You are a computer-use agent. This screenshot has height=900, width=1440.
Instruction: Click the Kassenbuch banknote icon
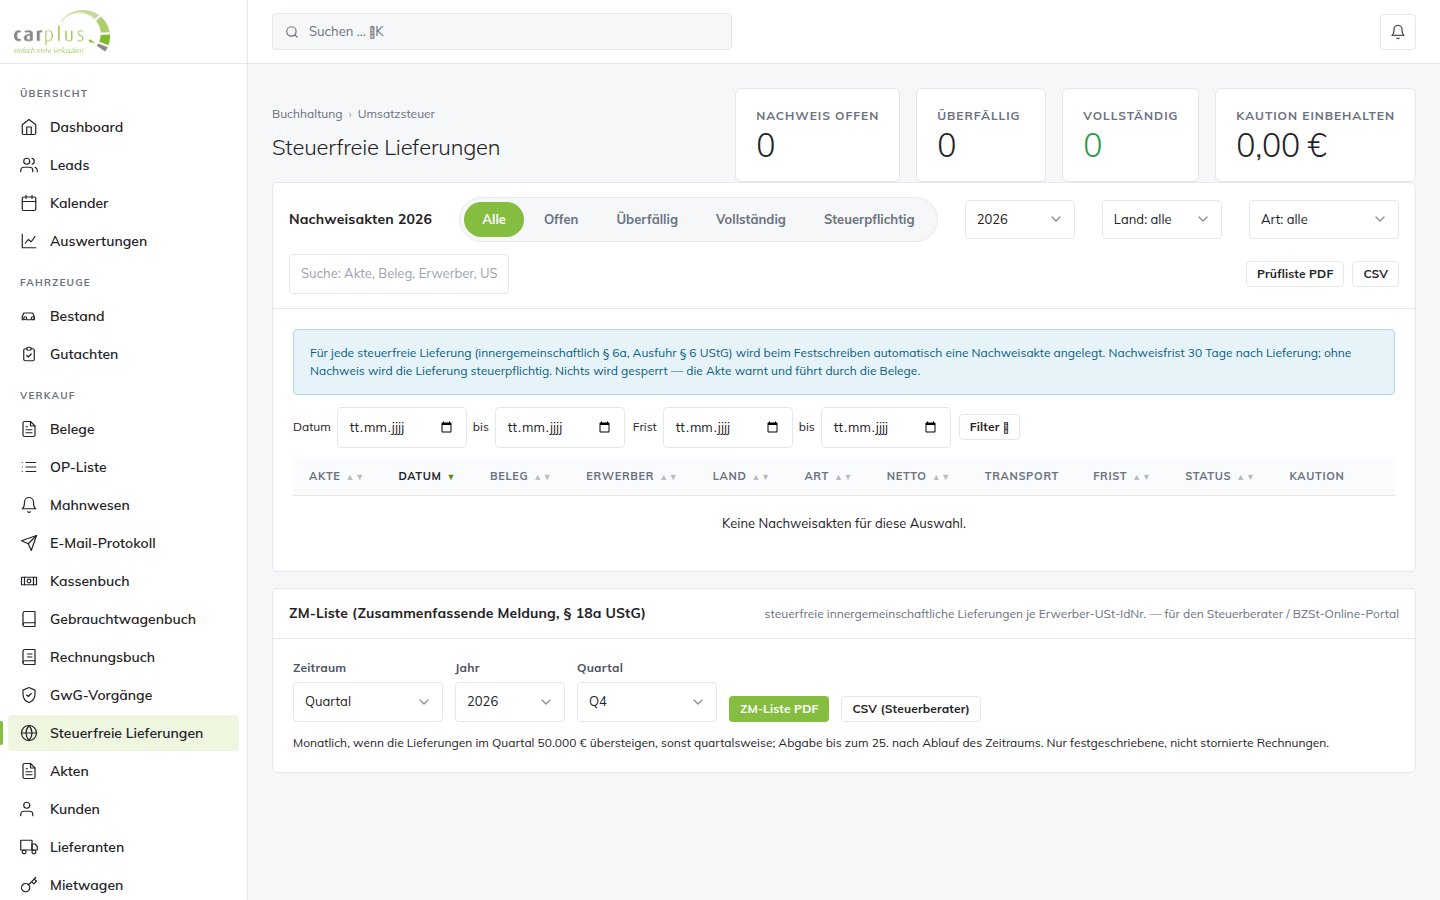point(29,581)
